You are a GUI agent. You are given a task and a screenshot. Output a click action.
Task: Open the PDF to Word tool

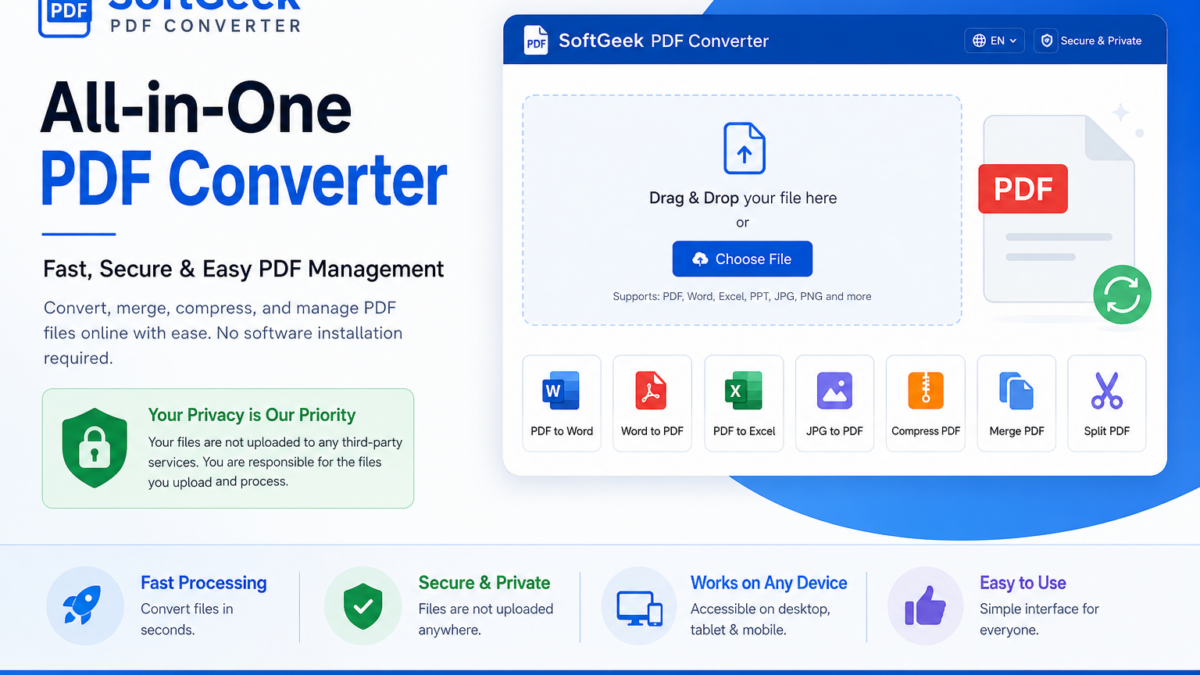[562, 403]
